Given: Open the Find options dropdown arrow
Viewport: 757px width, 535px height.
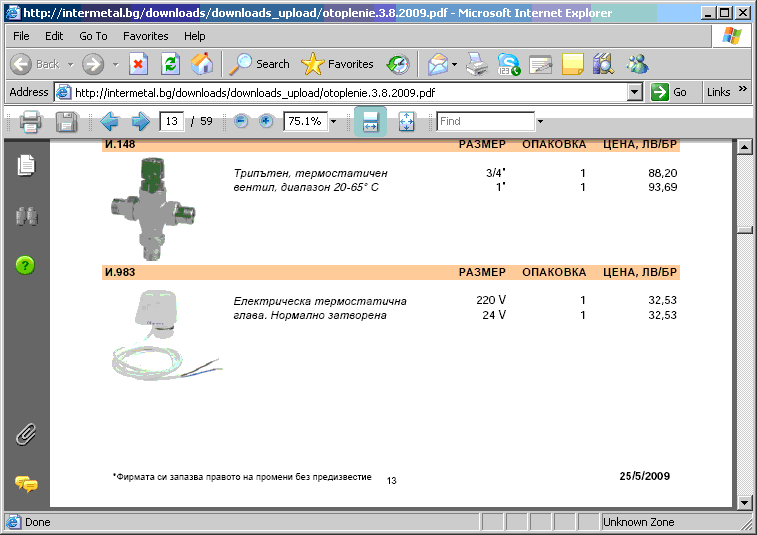Looking at the screenshot, I should coord(540,121).
